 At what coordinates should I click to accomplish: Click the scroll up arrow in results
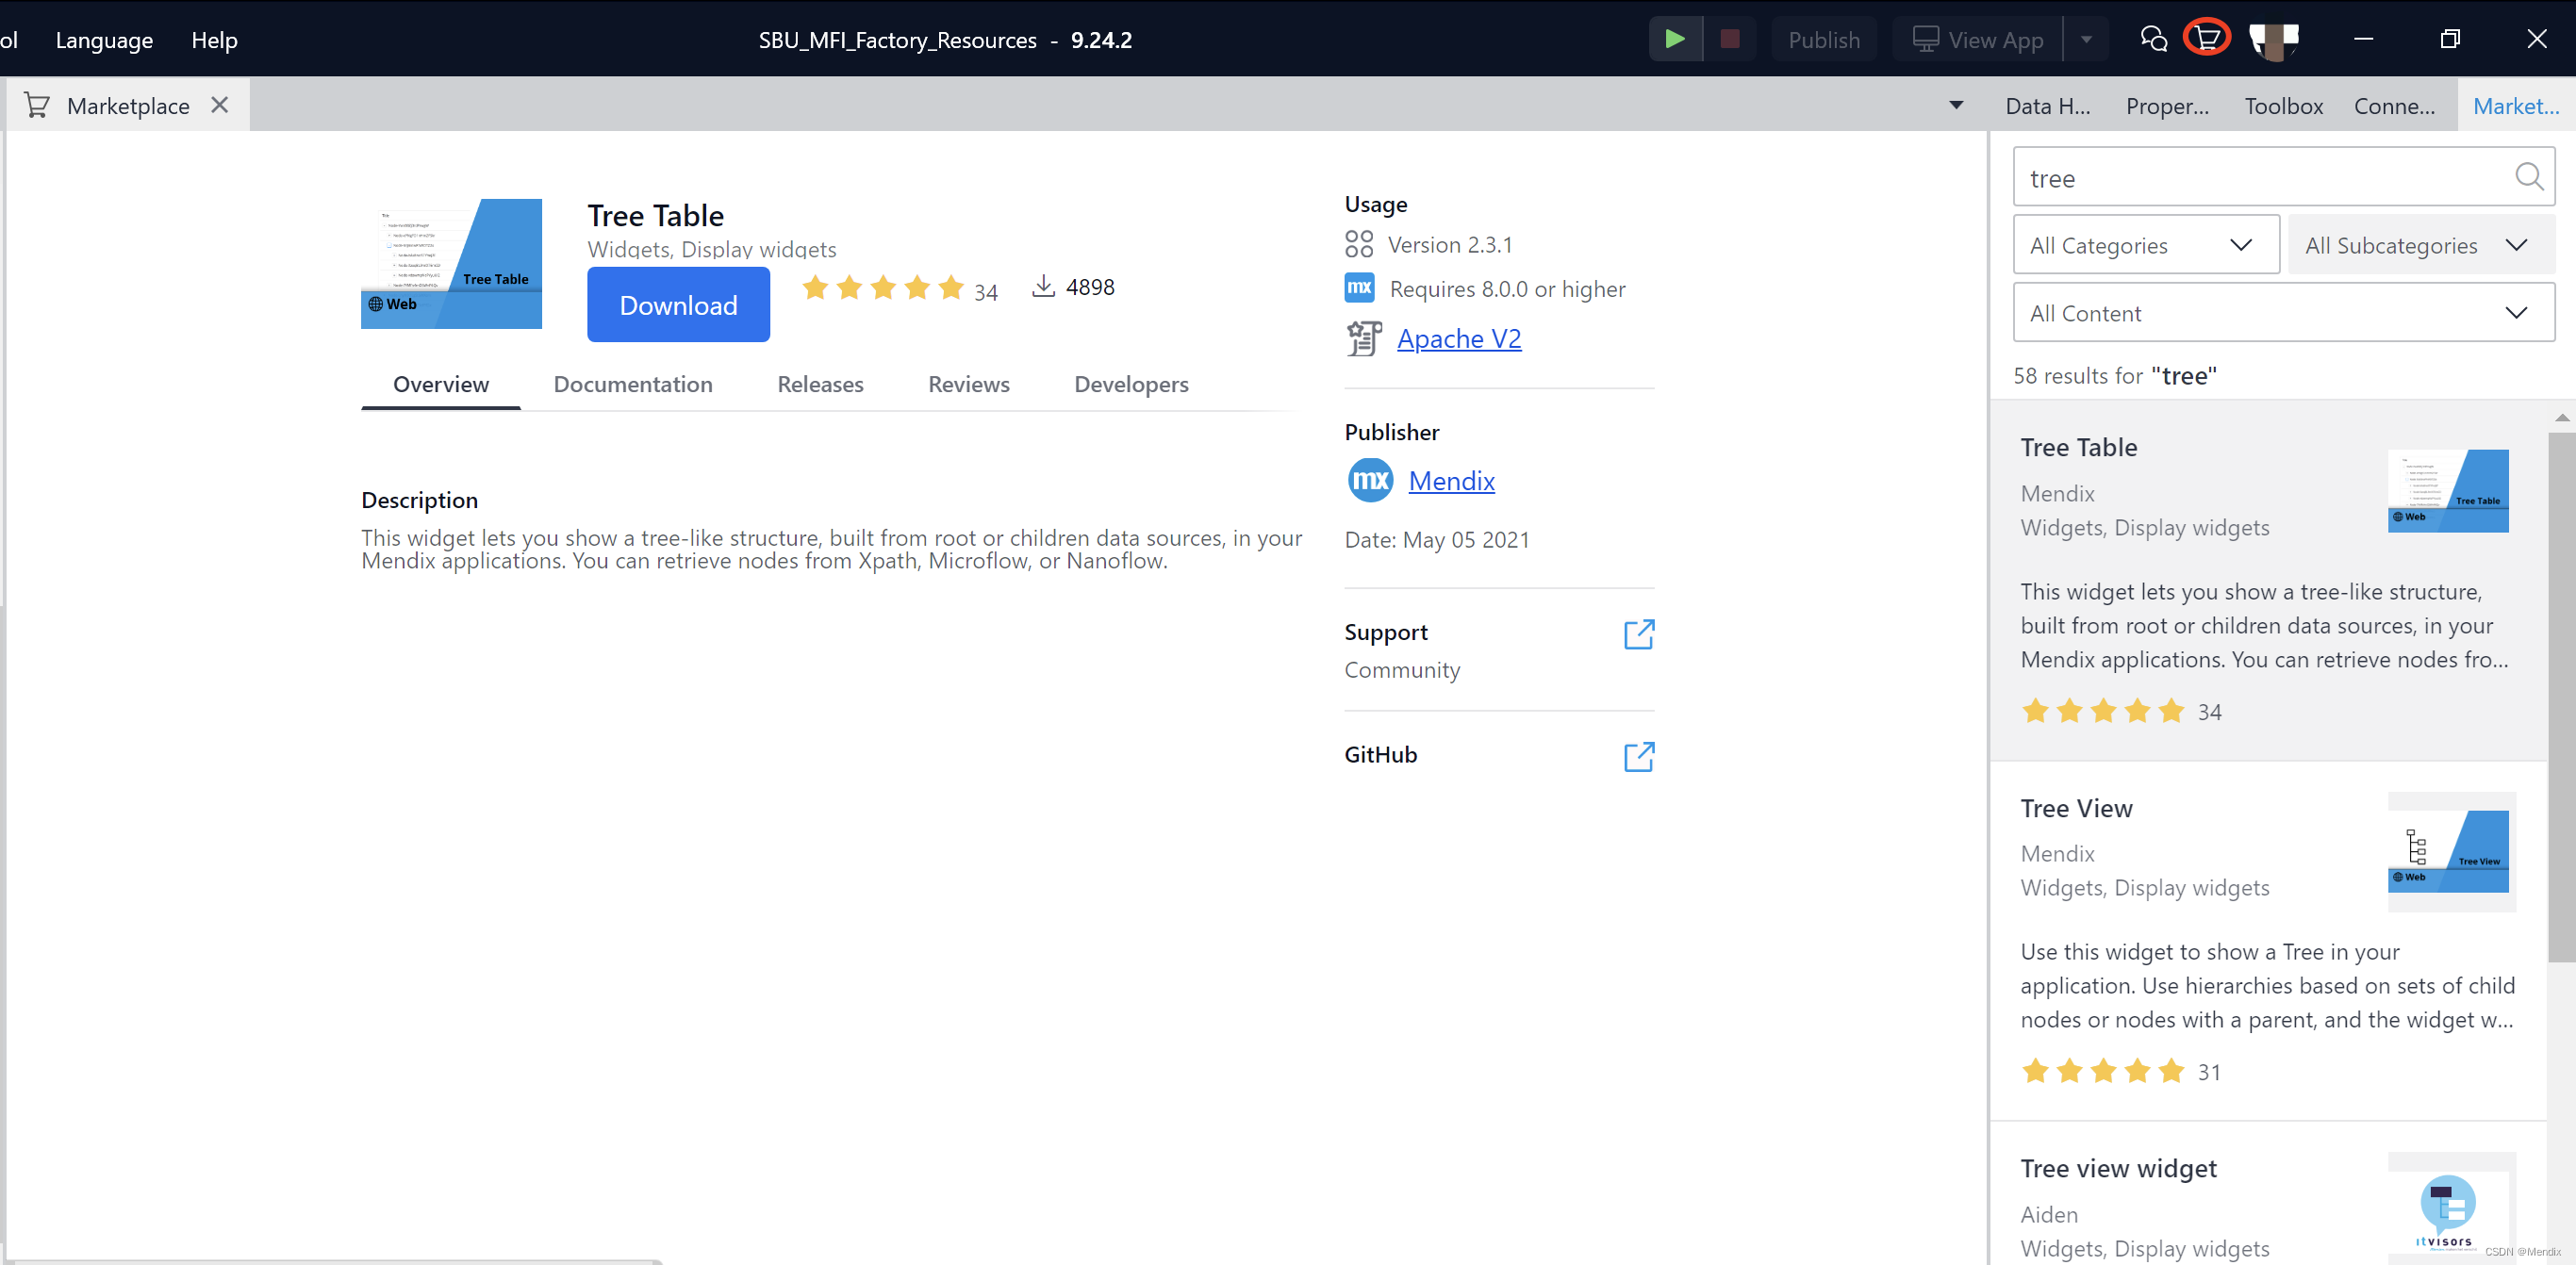2561,417
